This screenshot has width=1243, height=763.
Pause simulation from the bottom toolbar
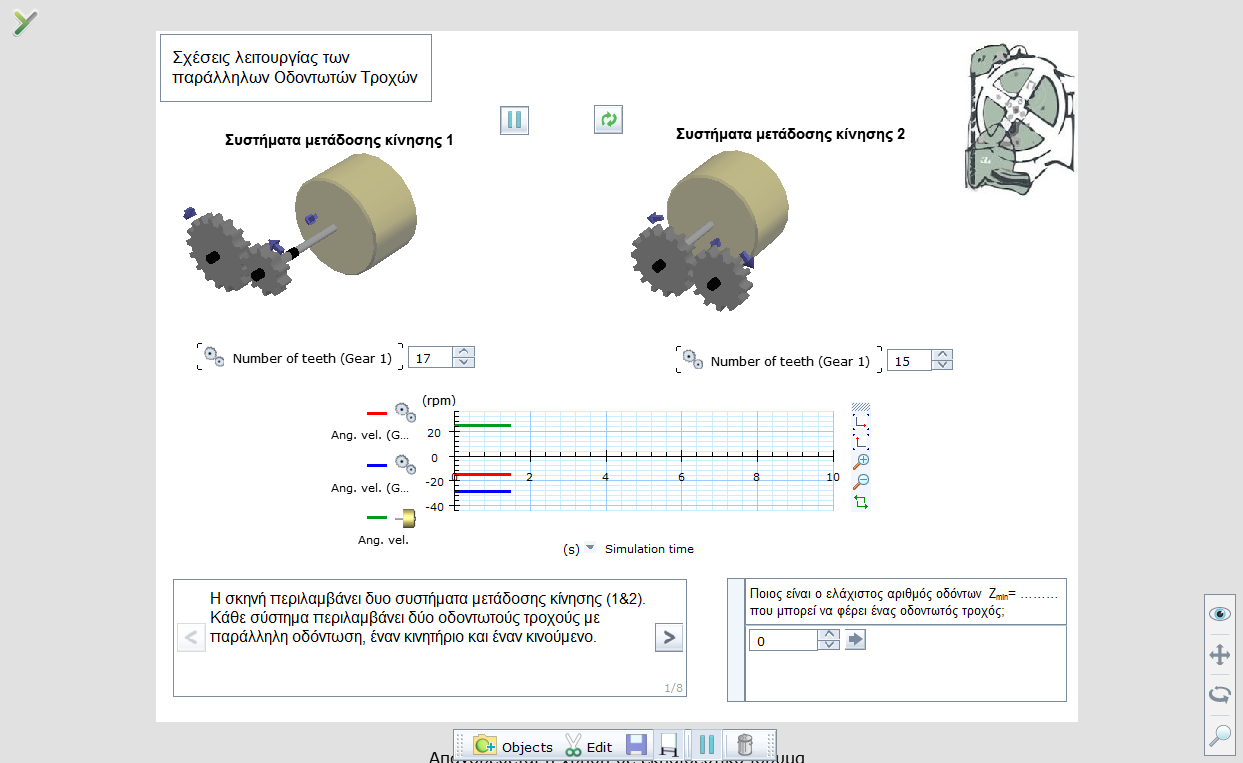pos(707,745)
